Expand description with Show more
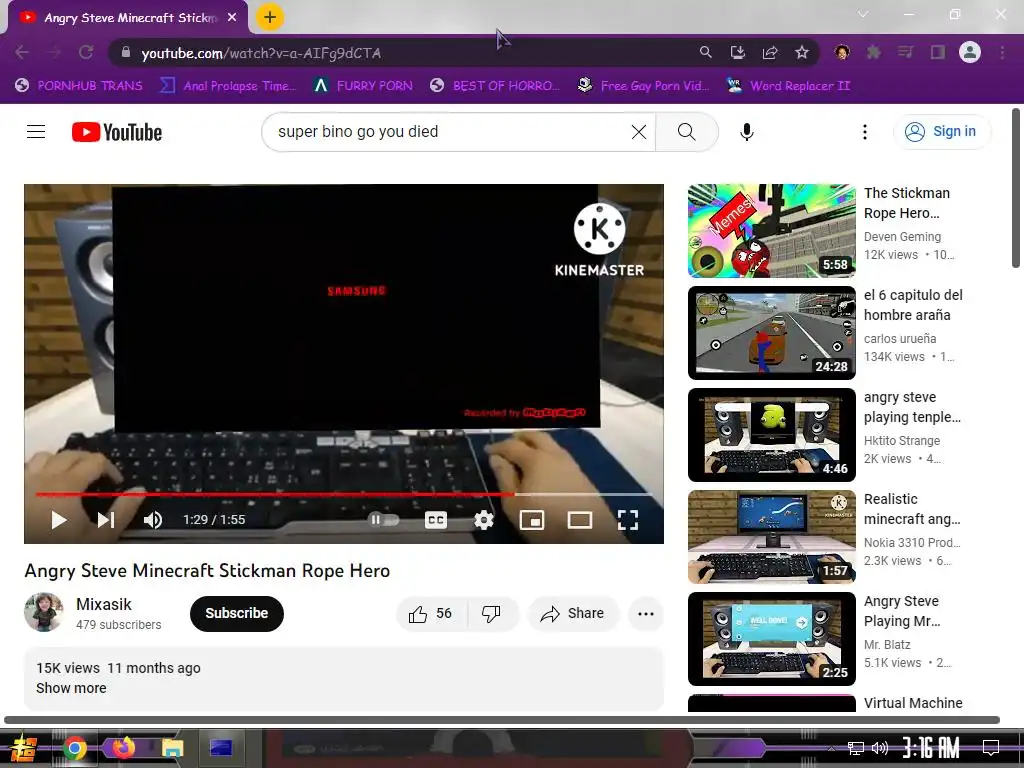 tap(71, 688)
